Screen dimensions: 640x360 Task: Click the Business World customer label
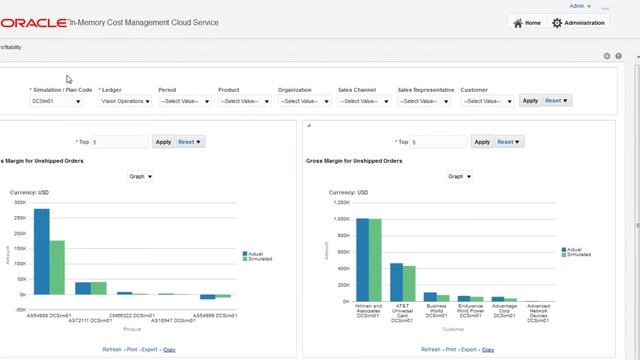point(436,311)
